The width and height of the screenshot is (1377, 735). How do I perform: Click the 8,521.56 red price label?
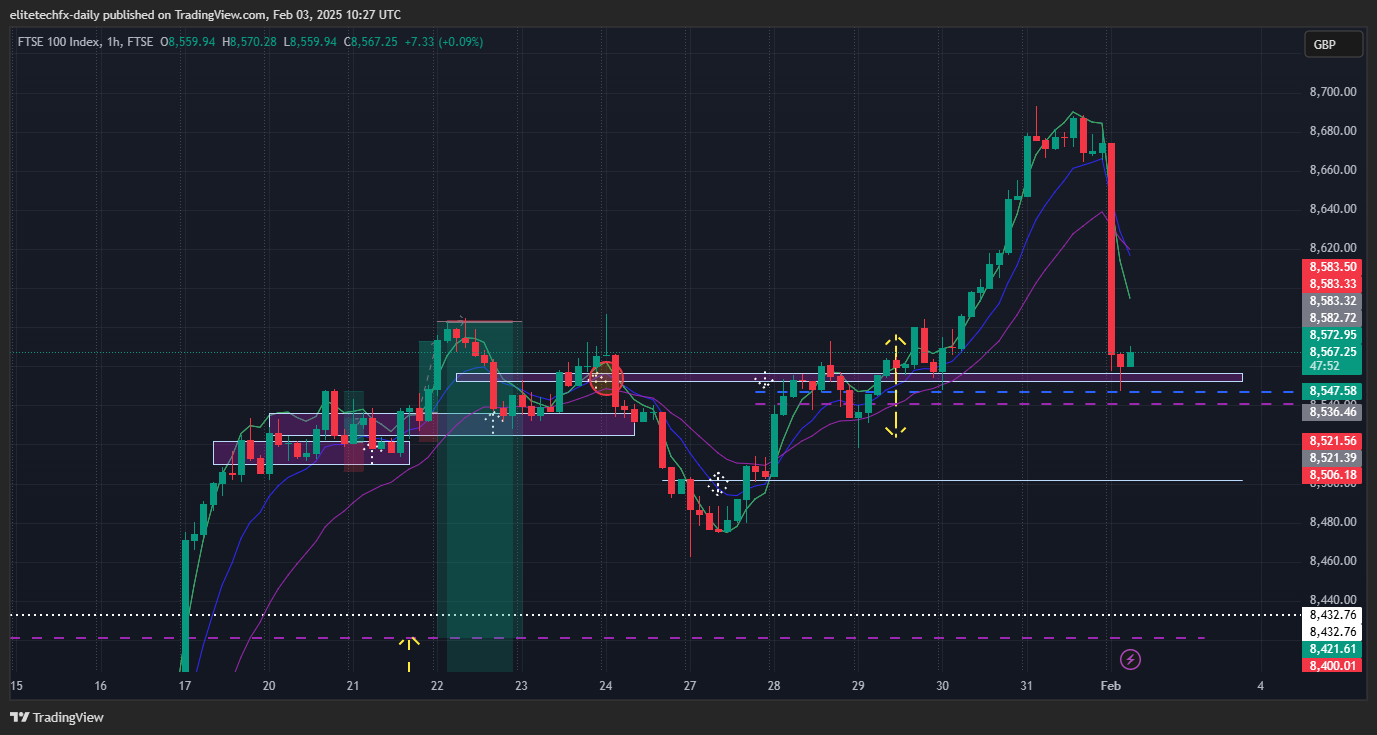click(x=1332, y=441)
